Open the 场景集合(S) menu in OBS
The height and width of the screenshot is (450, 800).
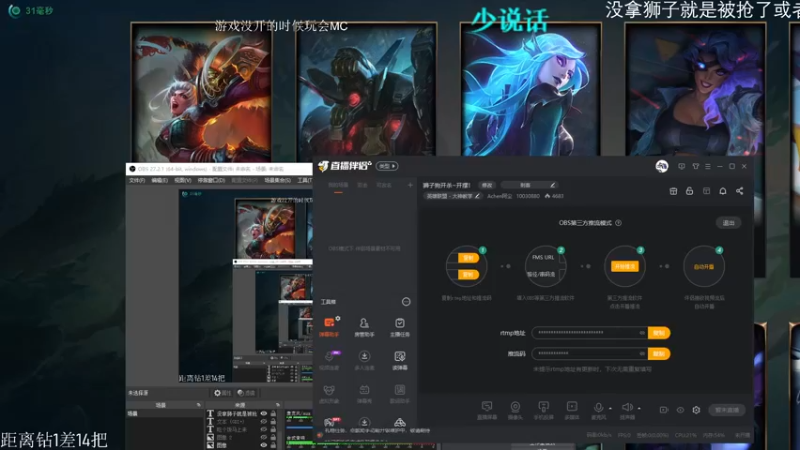278,180
